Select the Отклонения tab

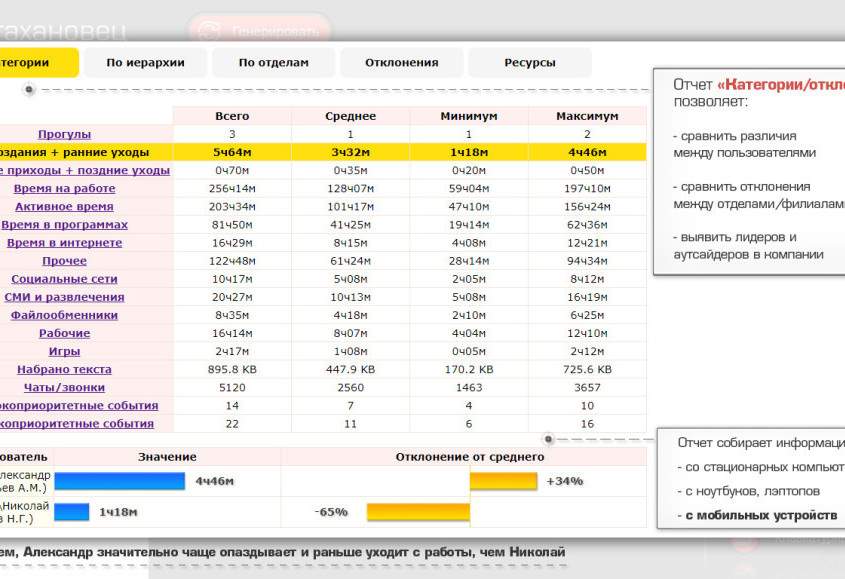coord(401,63)
